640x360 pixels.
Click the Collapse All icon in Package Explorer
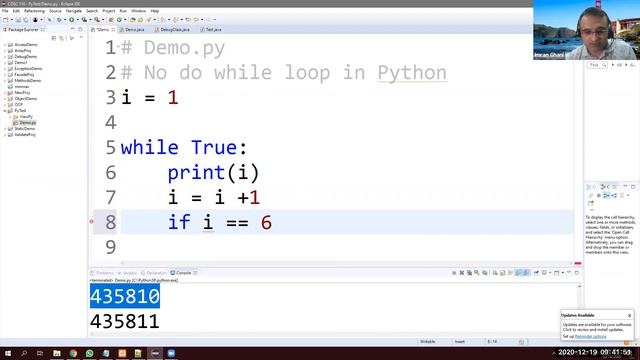tap(54, 38)
